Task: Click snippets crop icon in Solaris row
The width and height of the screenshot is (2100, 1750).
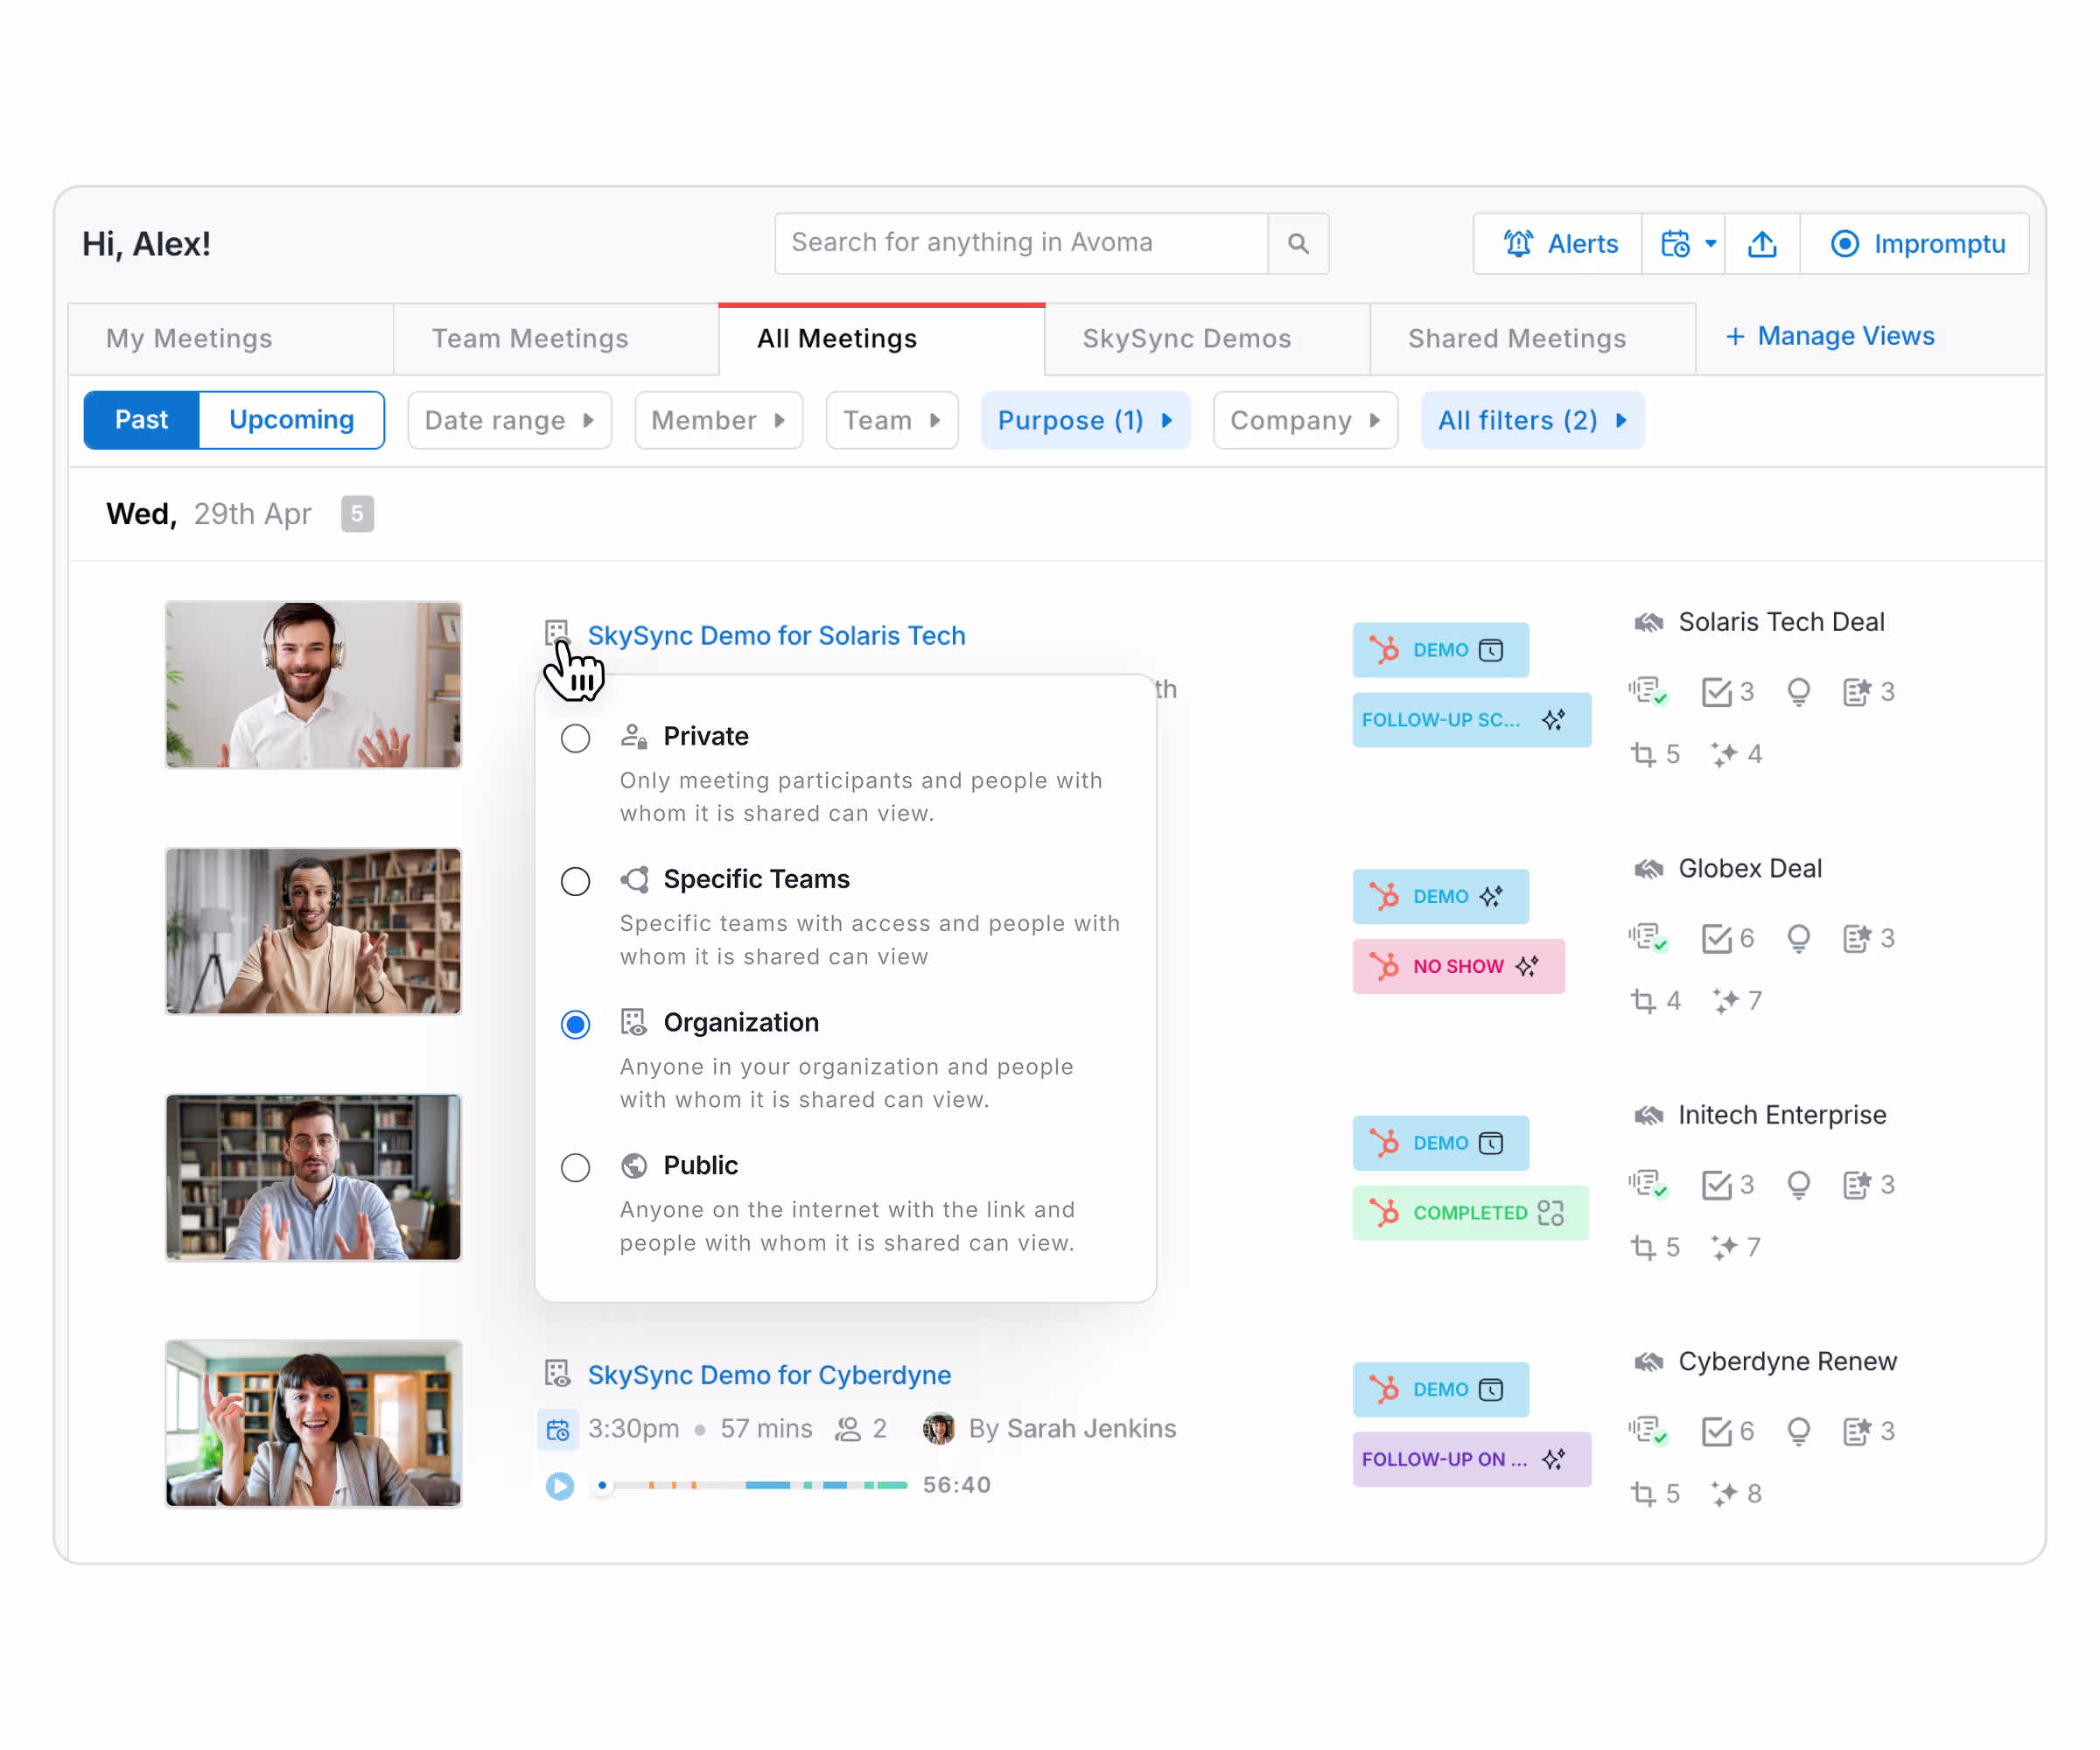Action: tap(1643, 754)
